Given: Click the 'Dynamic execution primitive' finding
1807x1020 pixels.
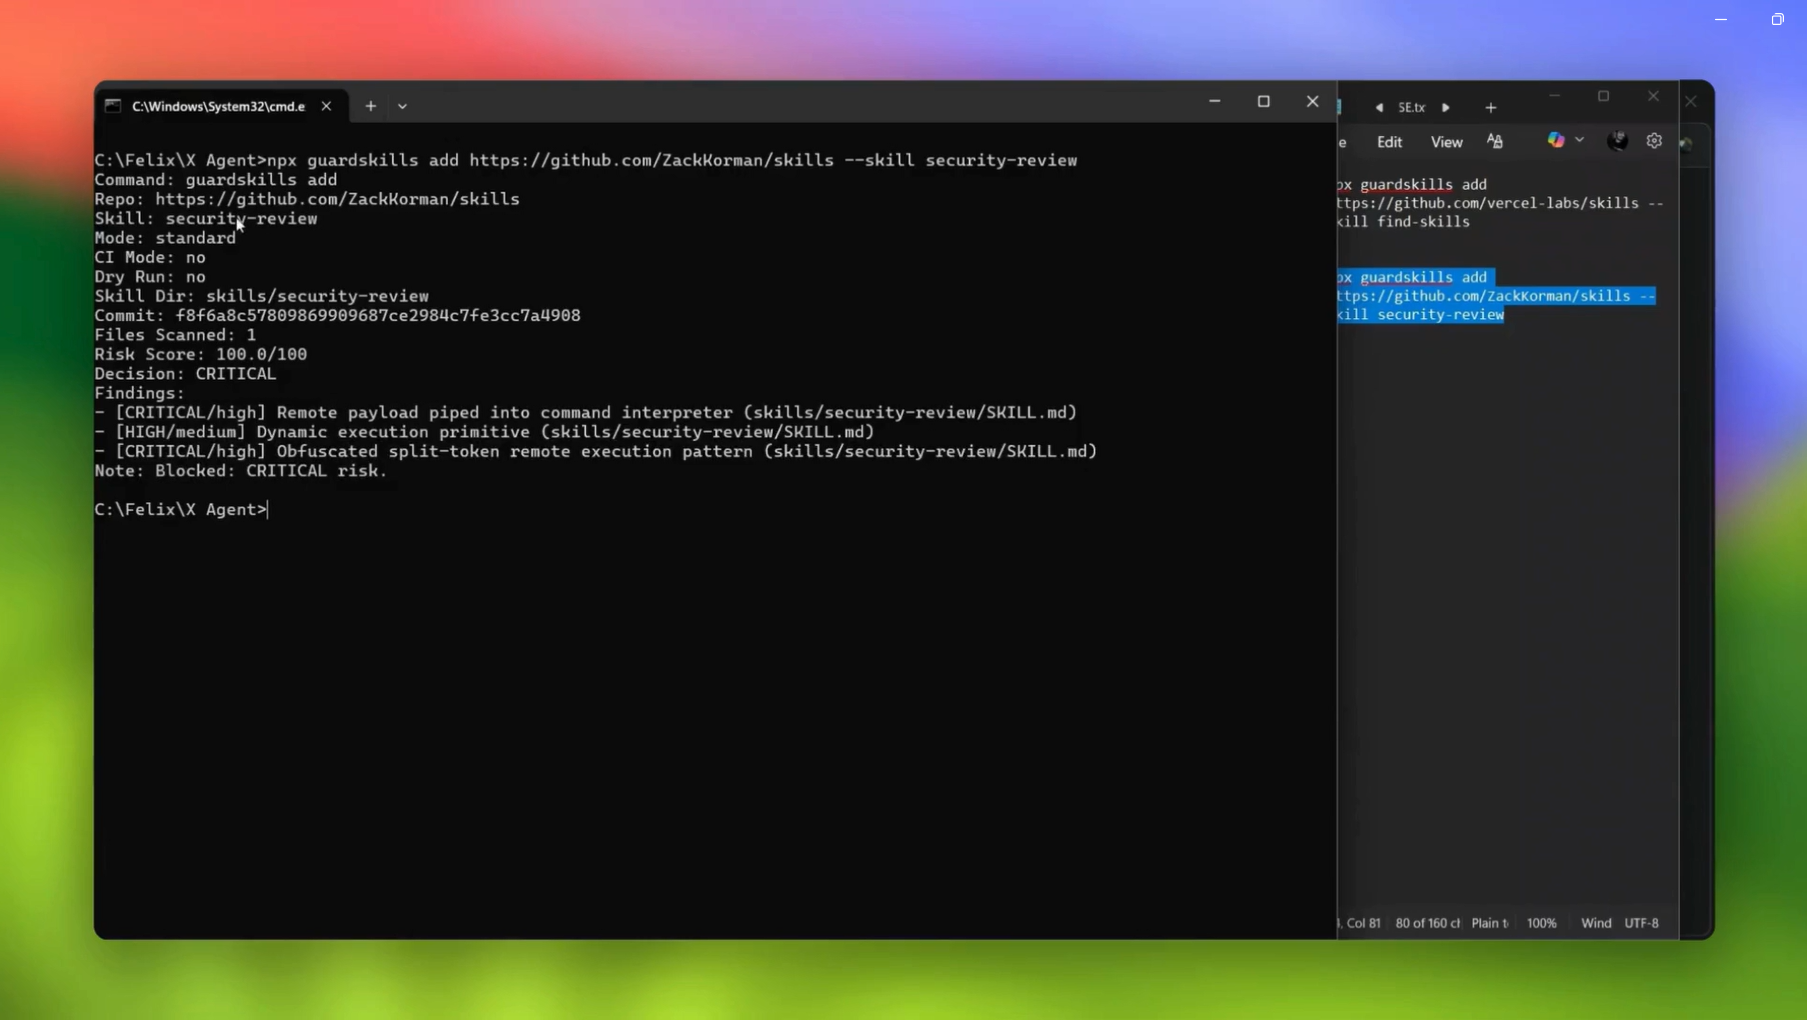Looking at the screenshot, I should tap(484, 432).
